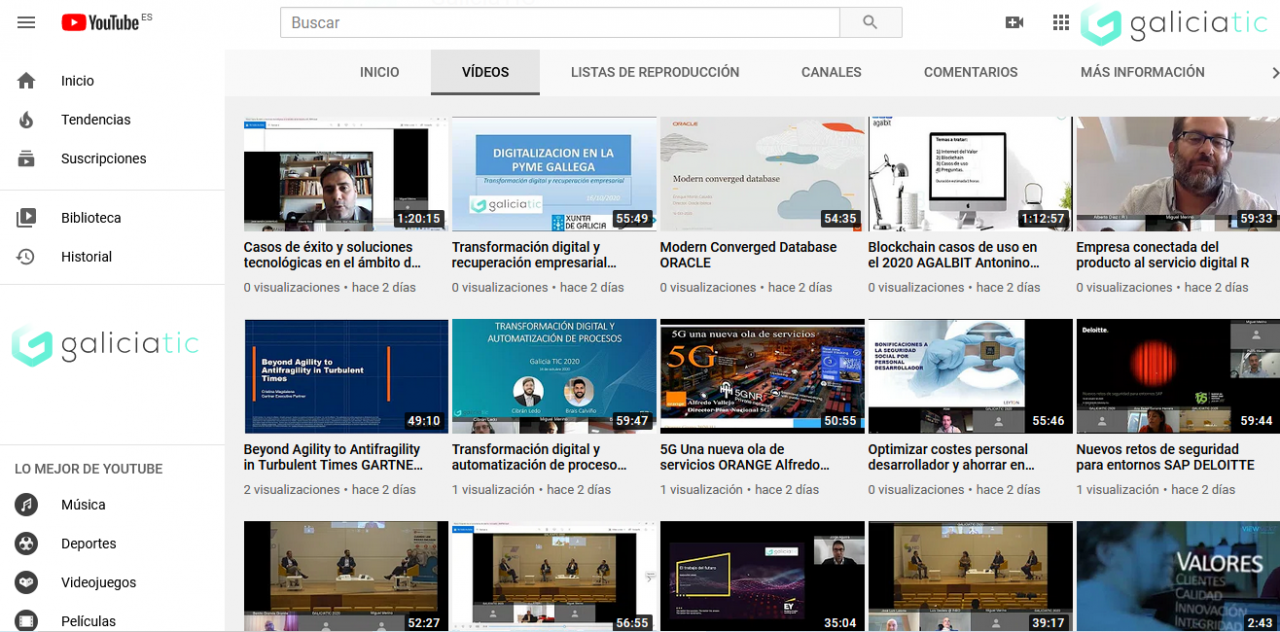Switch to LISTAS DE REPRODUCCIÓN tab
Viewport: 1280px width, 632px height.
tap(655, 72)
